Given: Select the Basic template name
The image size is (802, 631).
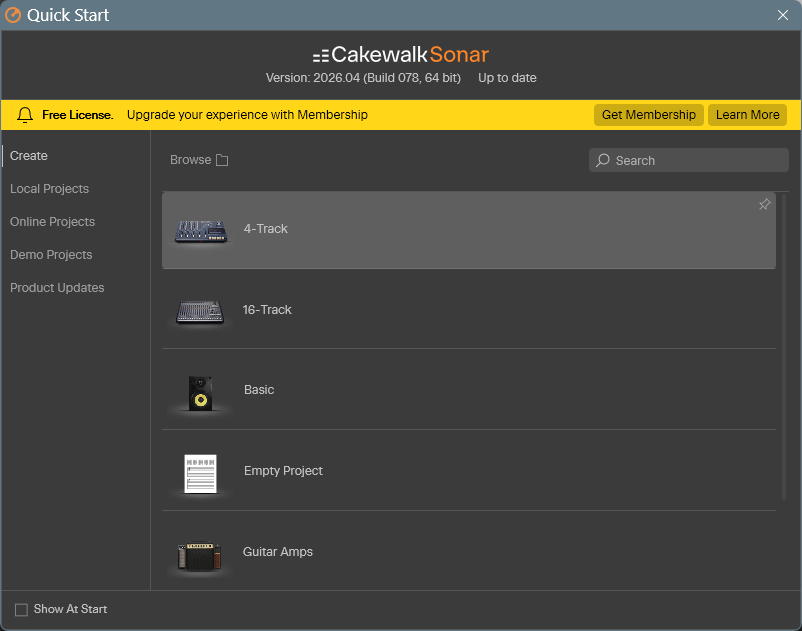Looking at the screenshot, I should (259, 390).
